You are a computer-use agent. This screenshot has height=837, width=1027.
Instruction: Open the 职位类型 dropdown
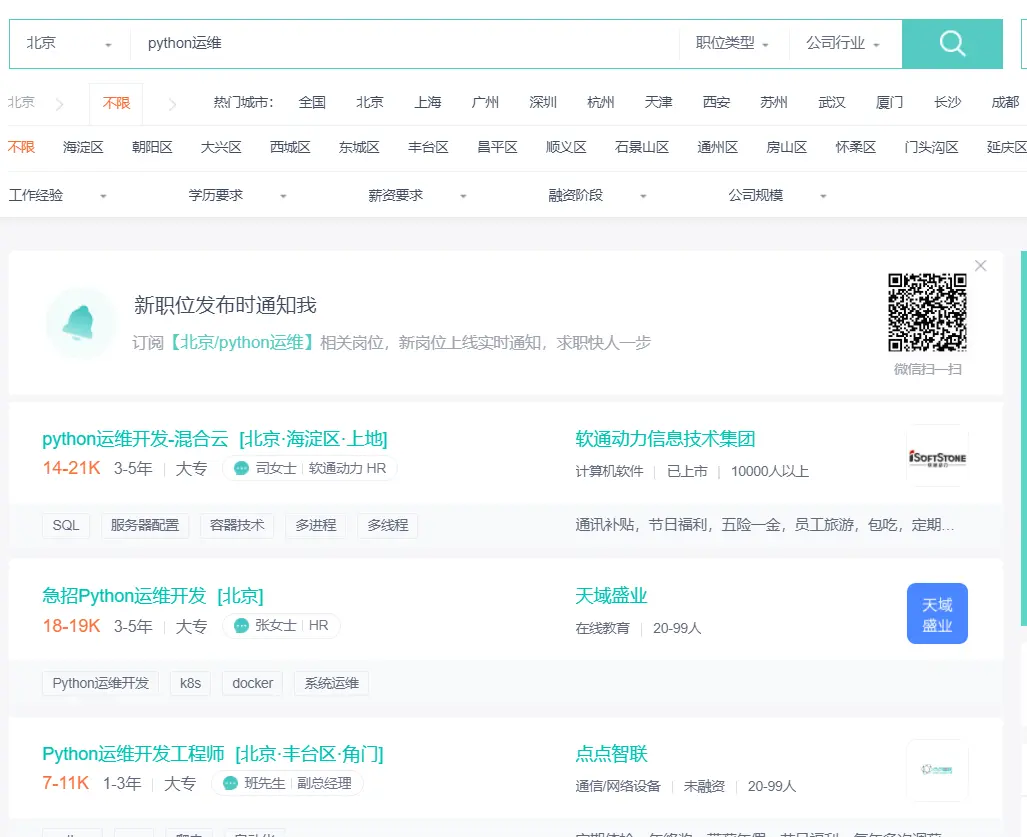point(732,43)
